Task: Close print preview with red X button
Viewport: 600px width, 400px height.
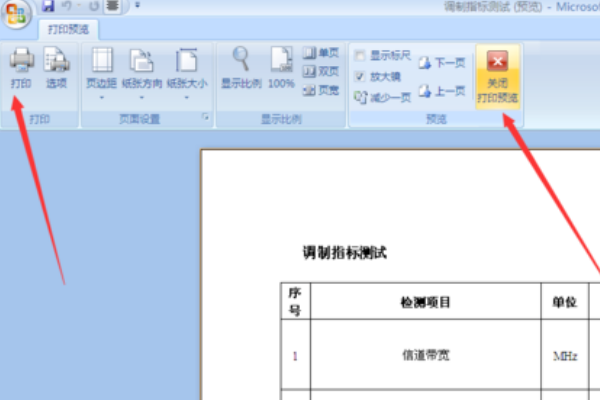Action: 497,77
